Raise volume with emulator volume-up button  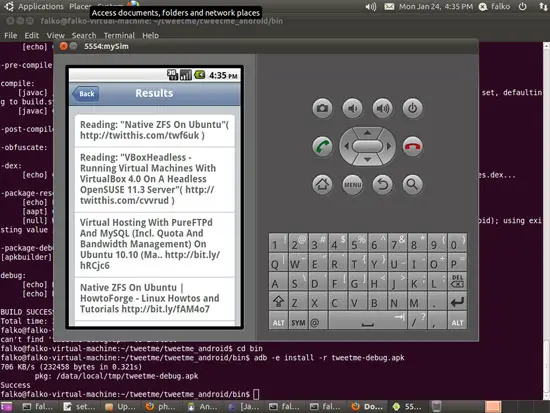[382, 108]
